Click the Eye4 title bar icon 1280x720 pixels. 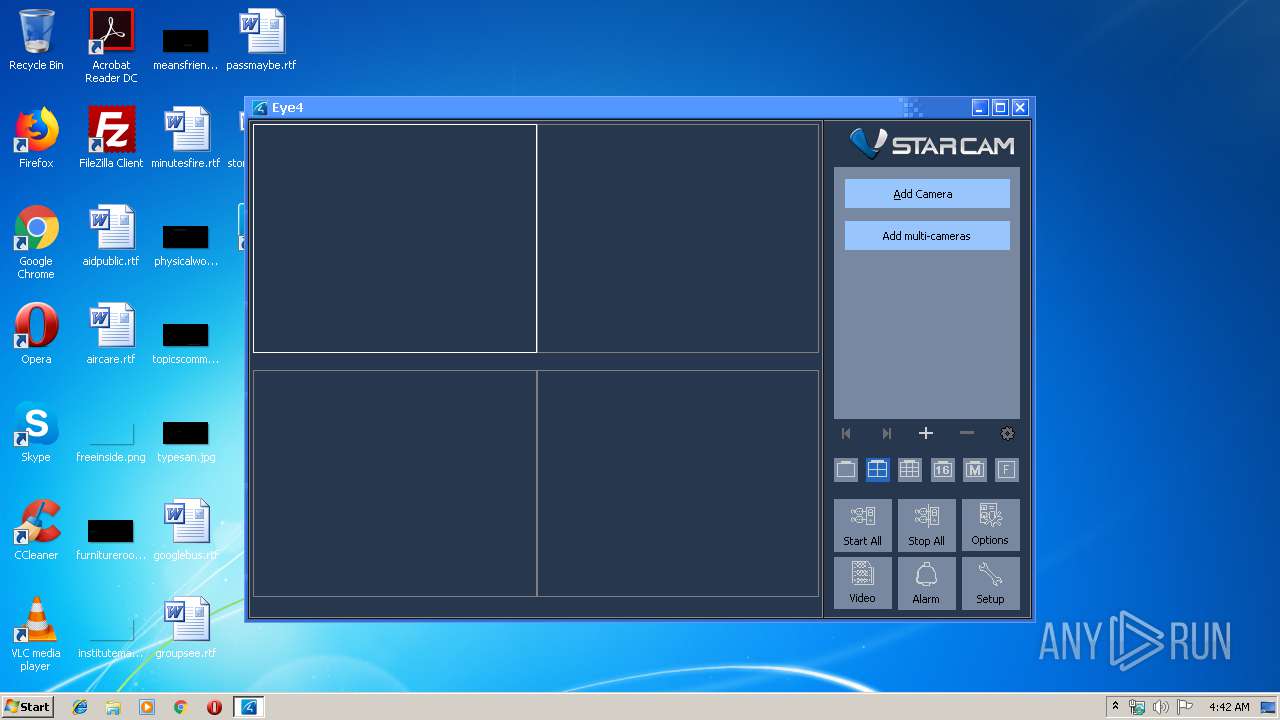click(260, 108)
